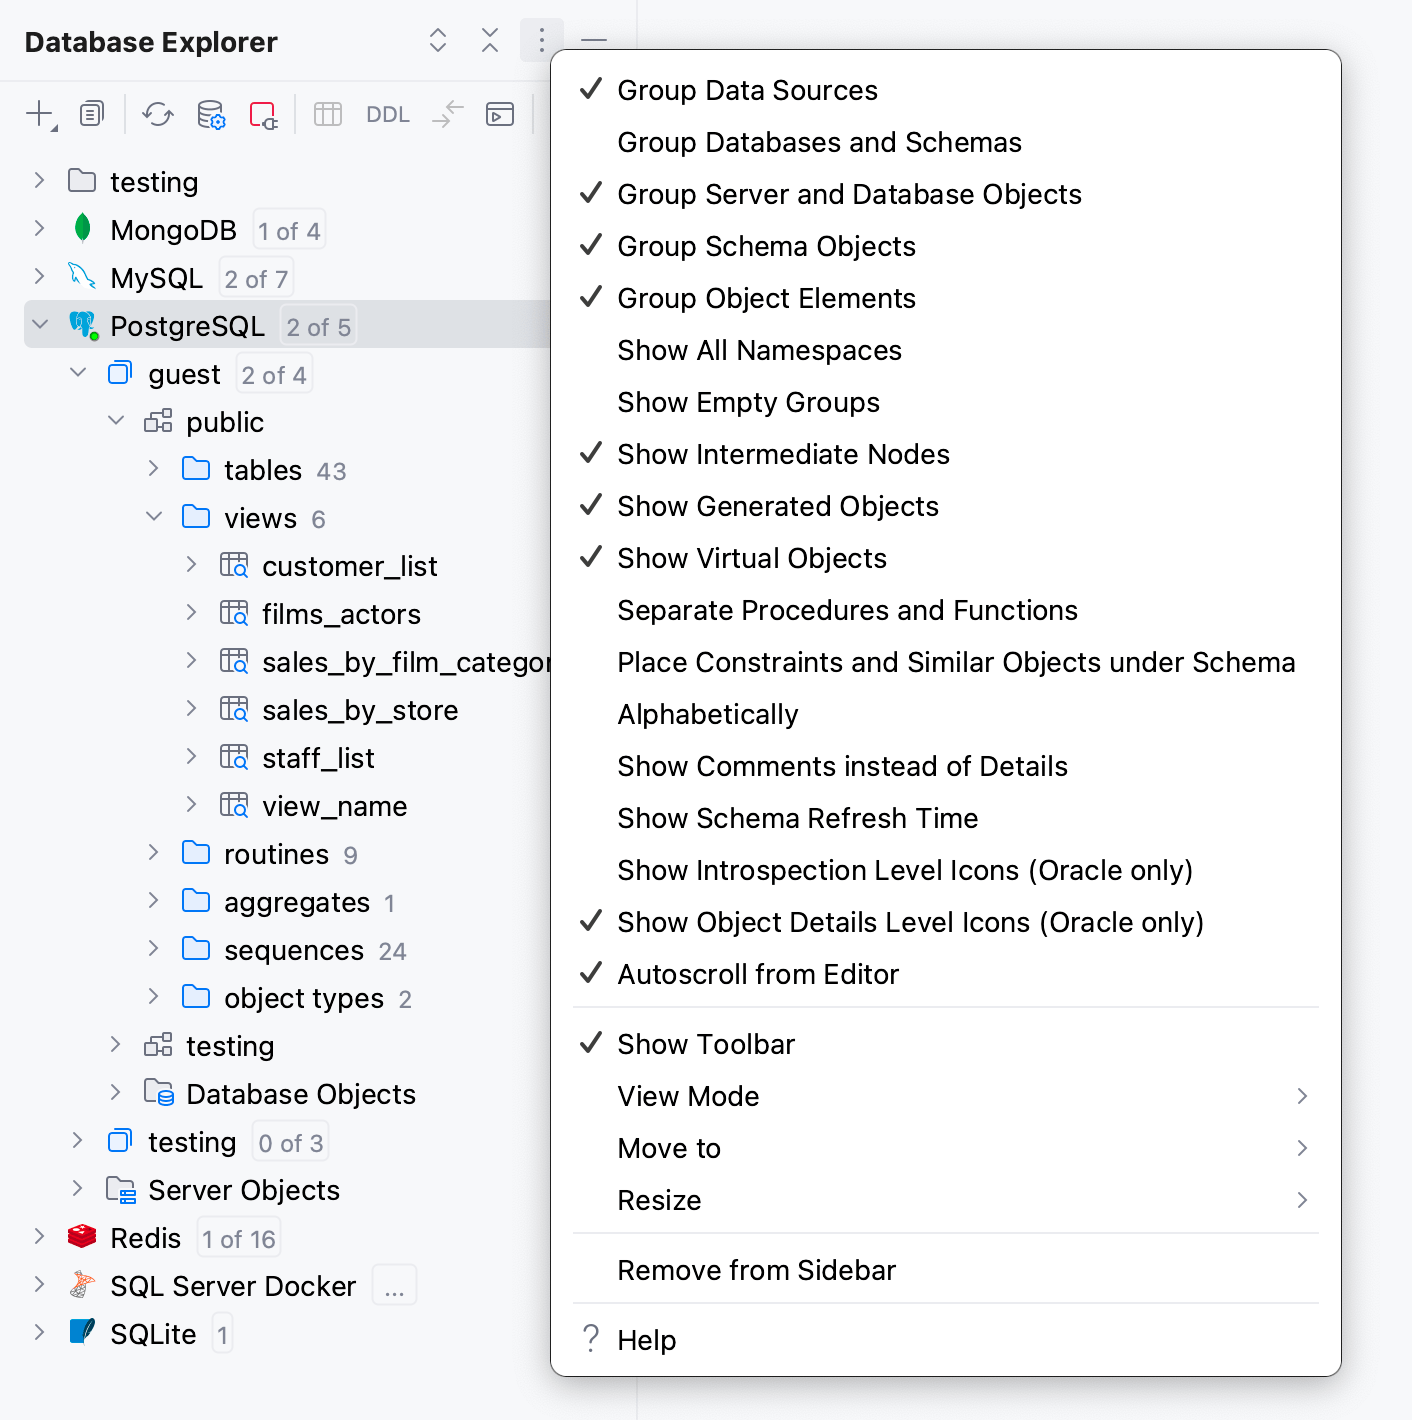1412x1420 pixels.
Task: Enable Show Empty Groups
Action: point(945,402)
